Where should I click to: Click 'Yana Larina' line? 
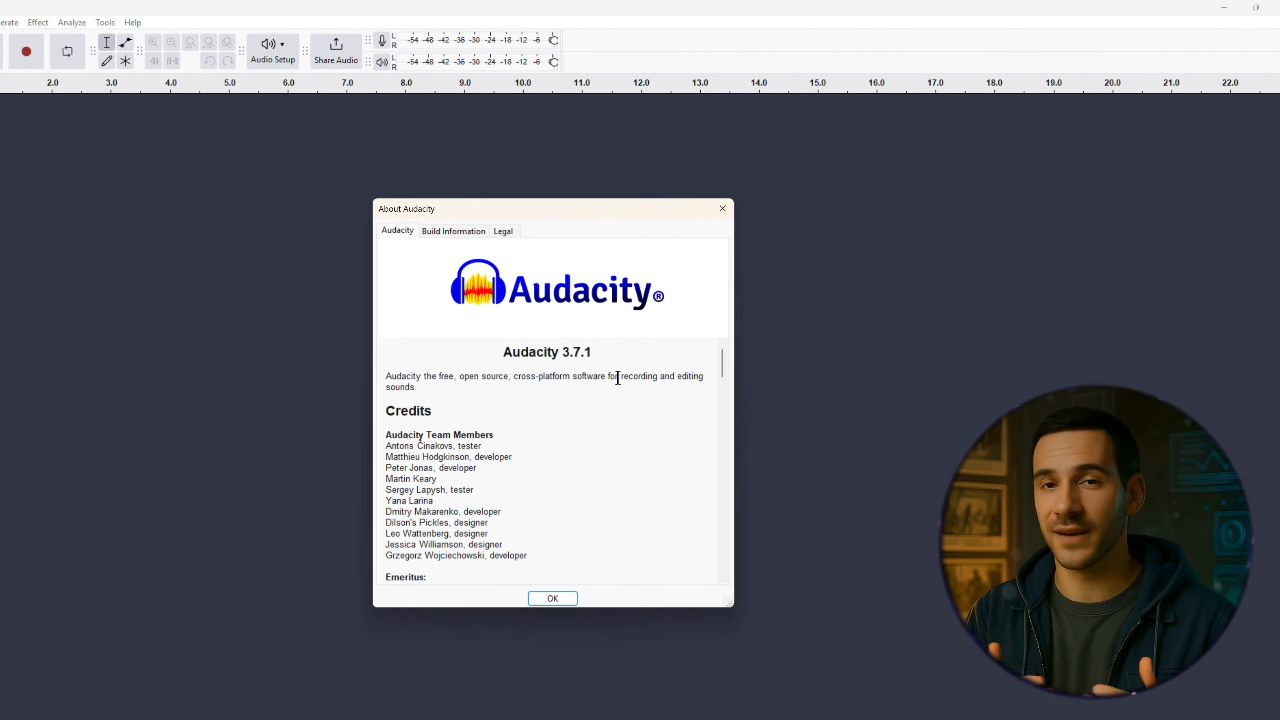click(x=409, y=501)
